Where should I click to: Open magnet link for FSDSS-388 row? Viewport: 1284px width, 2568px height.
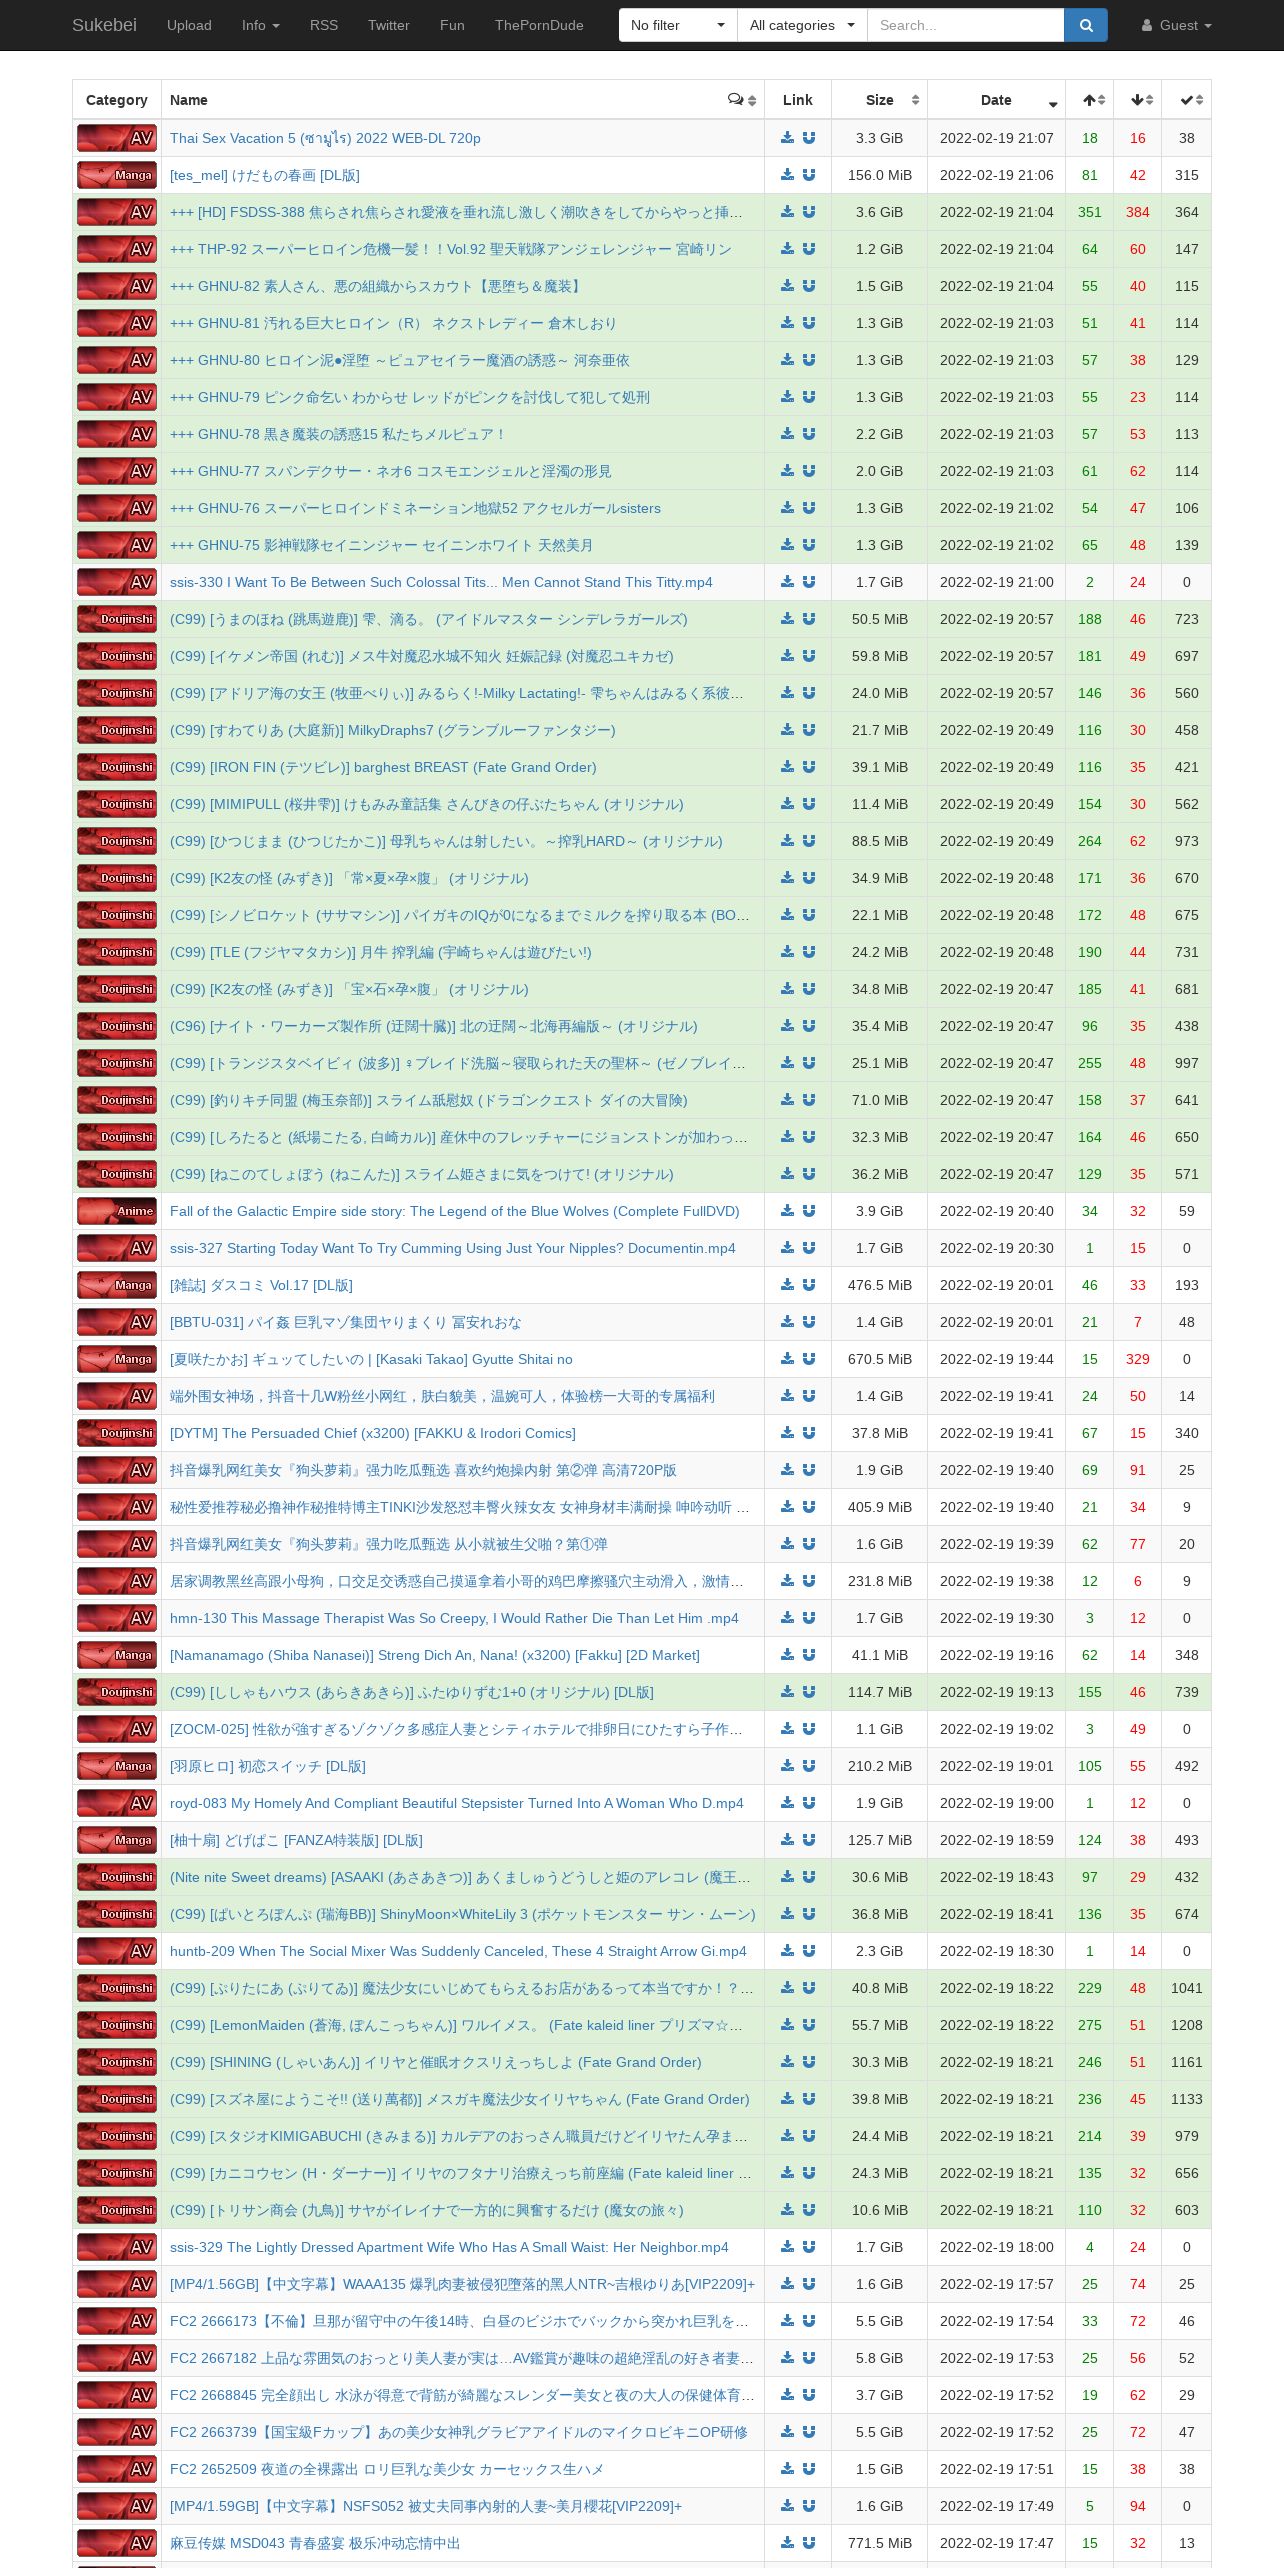[x=809, y=212]
